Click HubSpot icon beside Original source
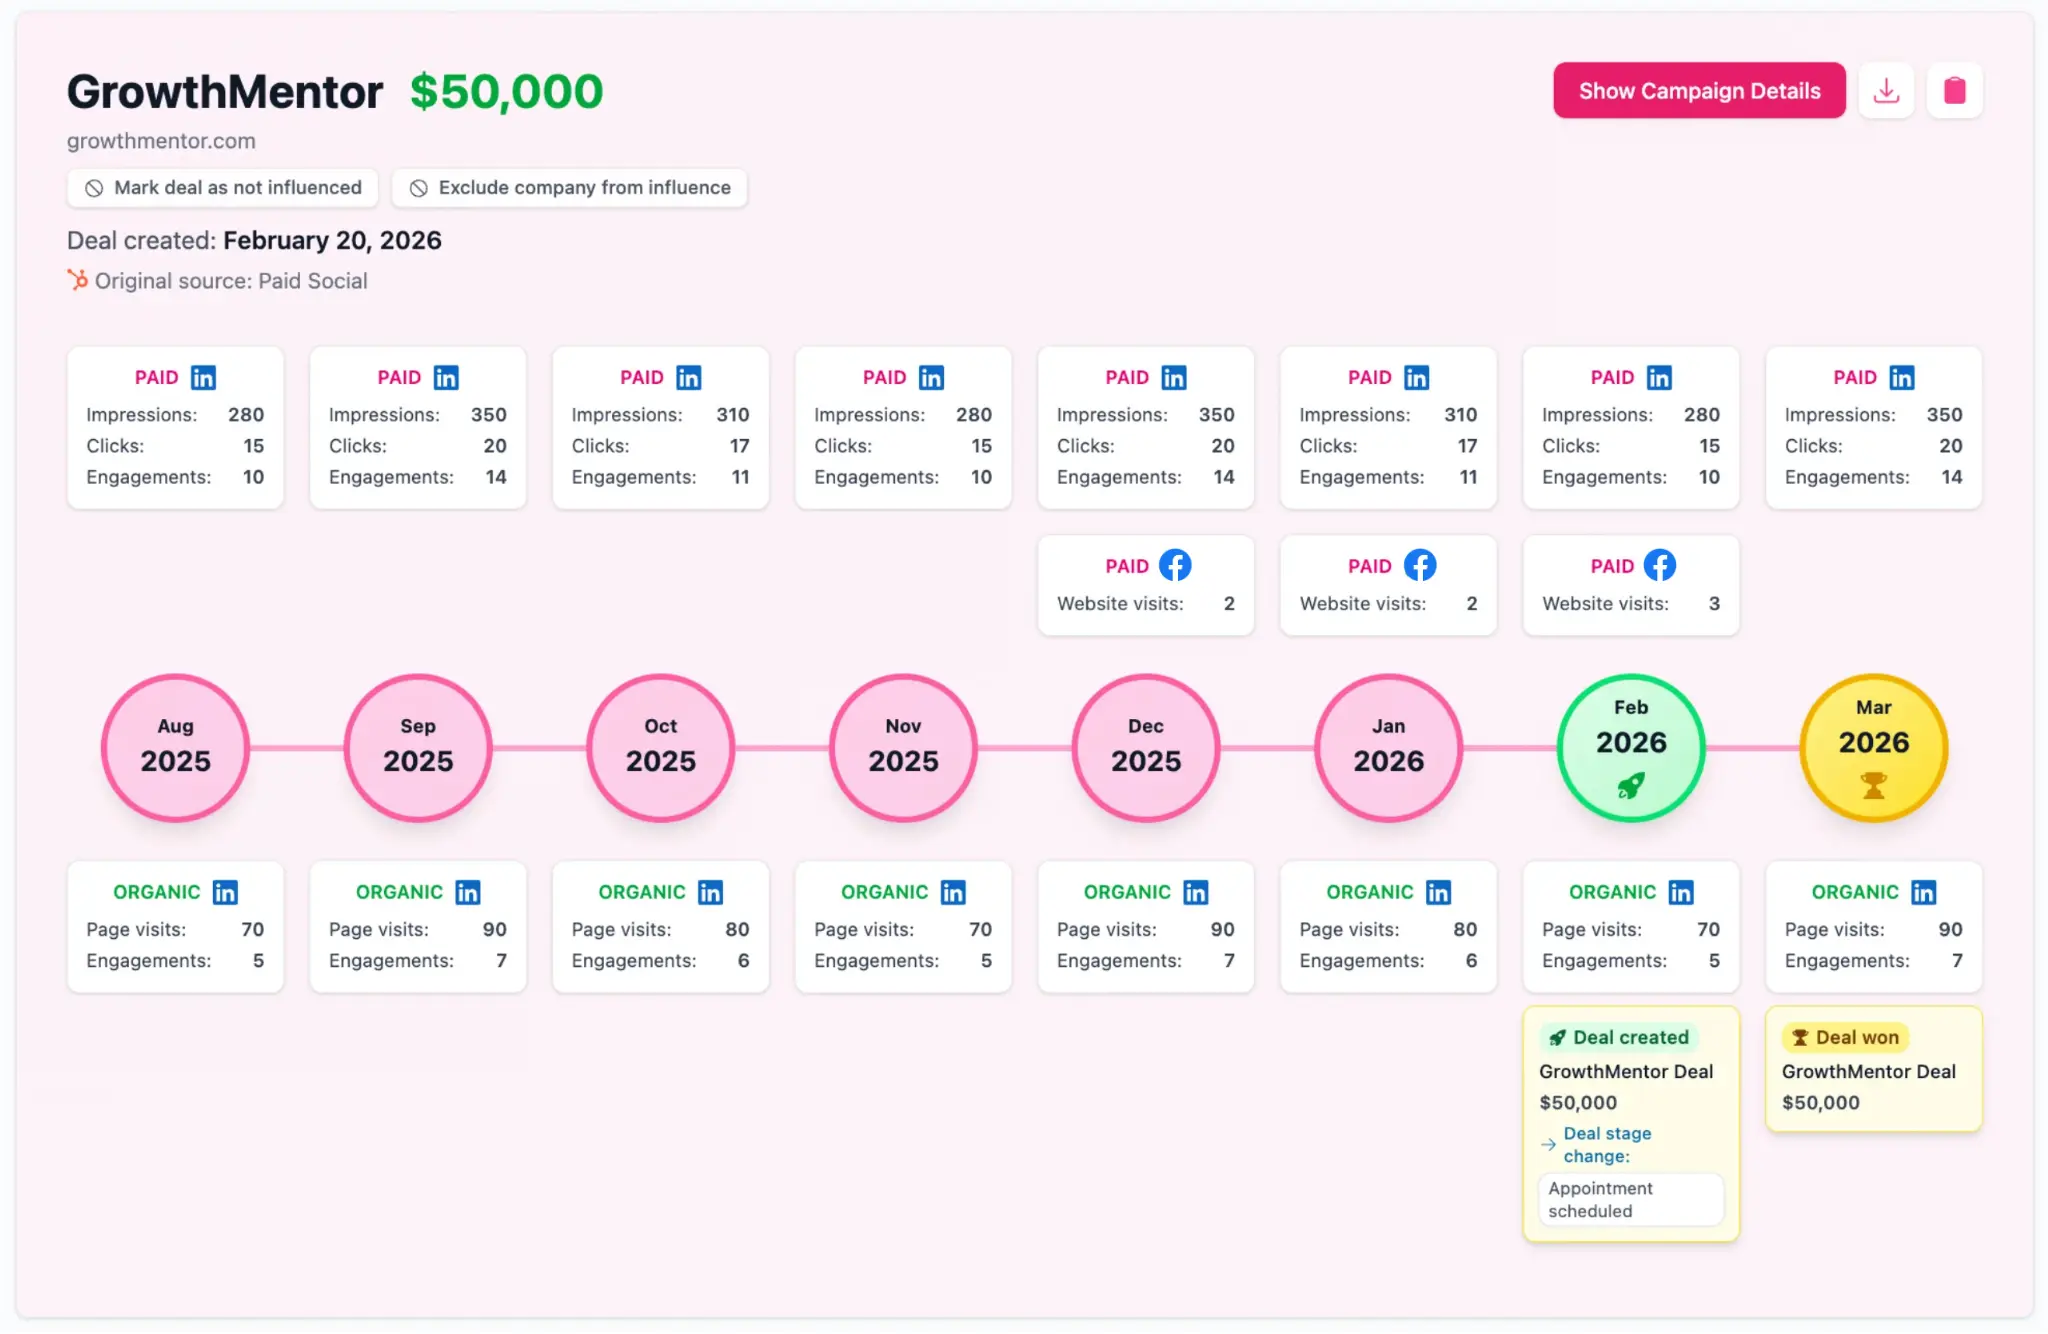The width and height of the screenshot is (2048, 1334). point(78,280)
